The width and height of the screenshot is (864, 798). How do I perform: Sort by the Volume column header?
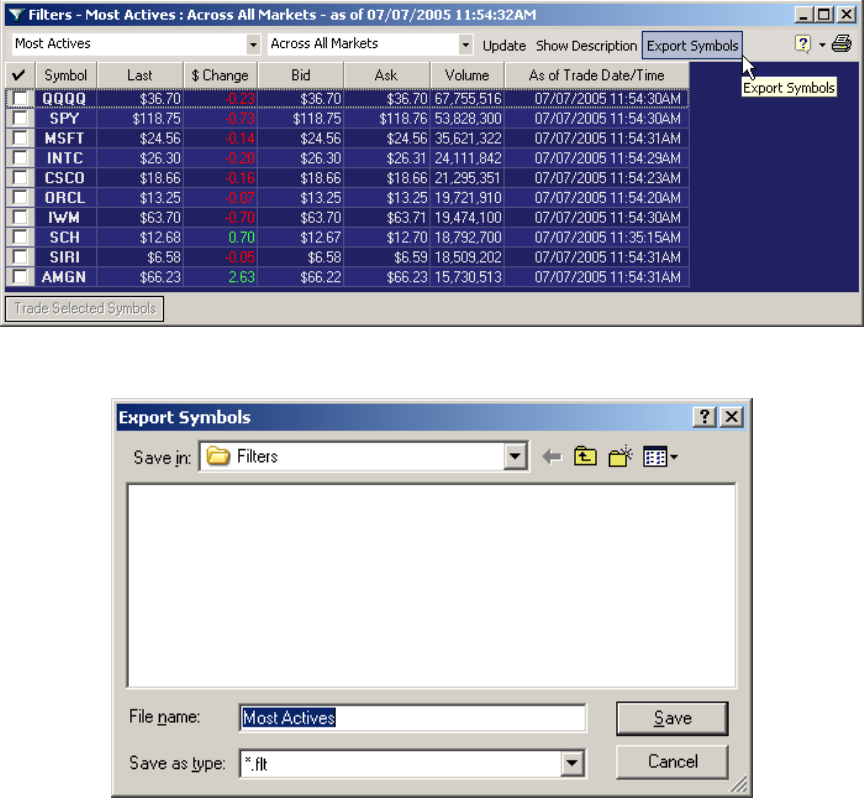[467, 75]
